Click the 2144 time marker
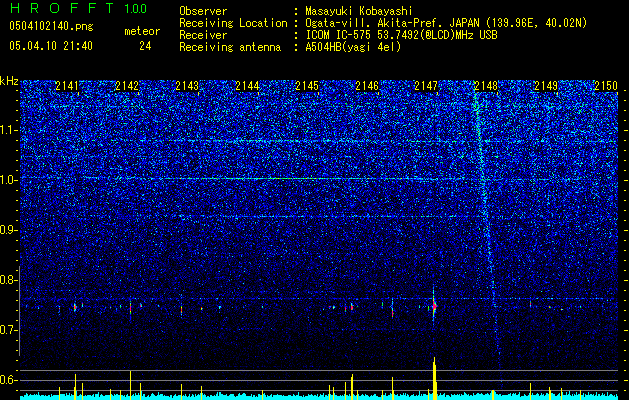The width and height of the screenshot is (629, 400). [x=247, y=86]
